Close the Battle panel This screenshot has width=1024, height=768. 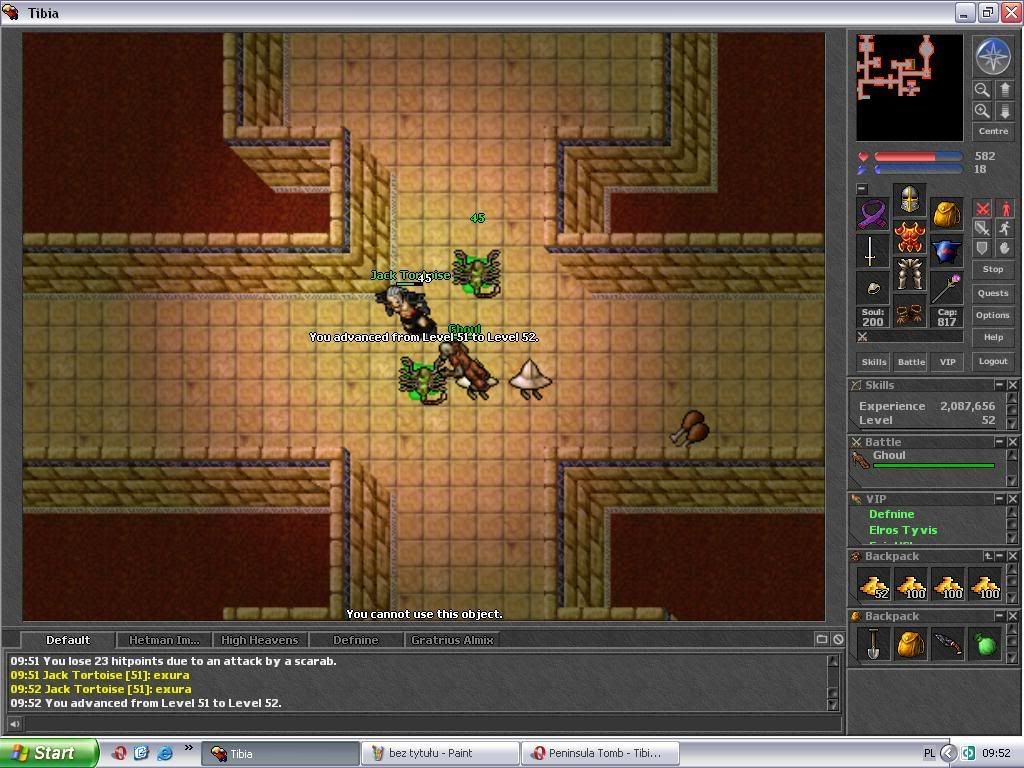[1012, 442]
